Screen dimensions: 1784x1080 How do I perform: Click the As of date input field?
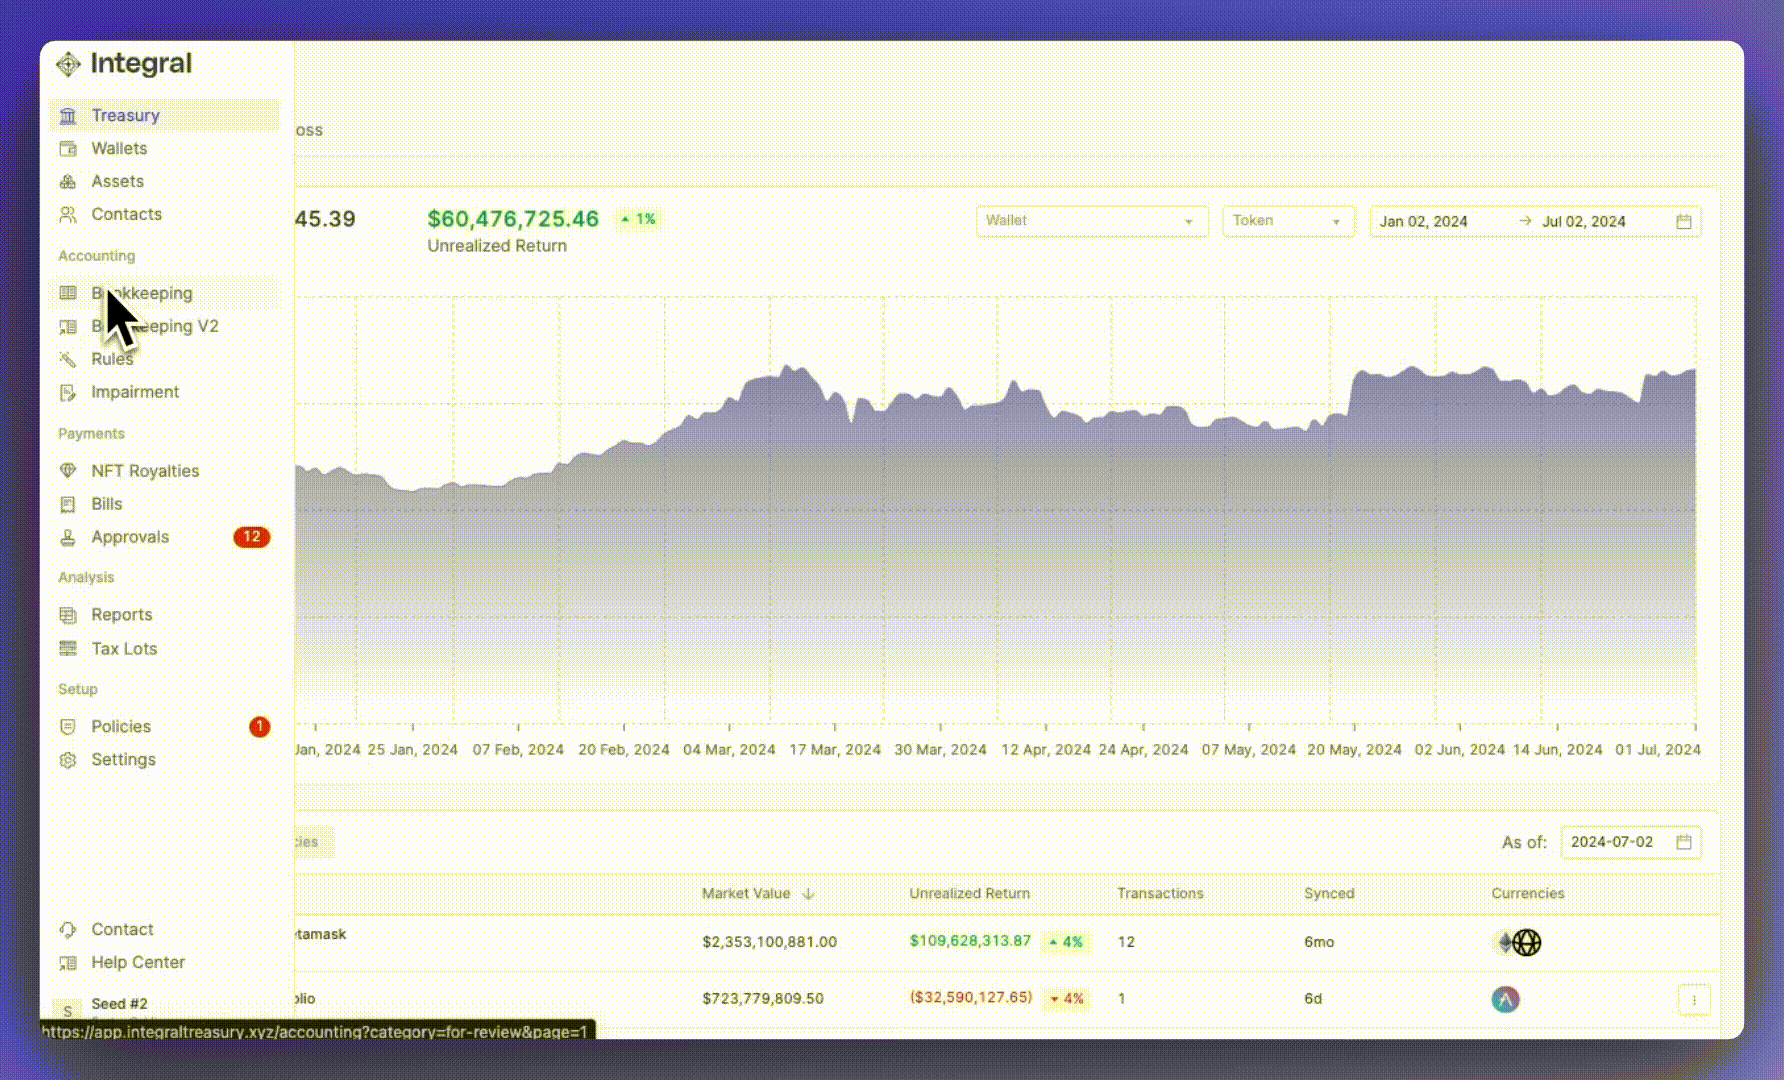[x=1612, y=842]
